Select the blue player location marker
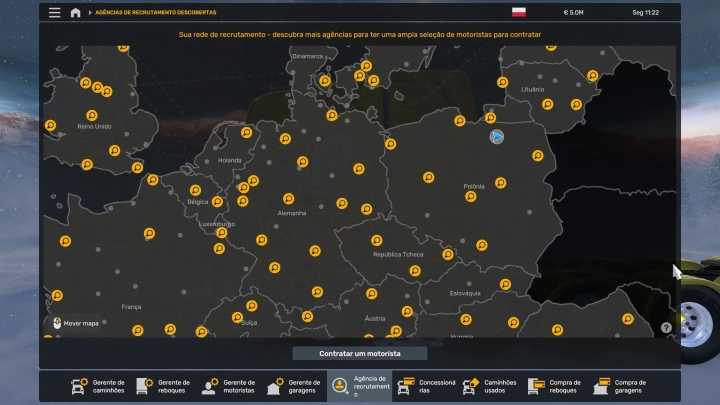 coord(496,136)
